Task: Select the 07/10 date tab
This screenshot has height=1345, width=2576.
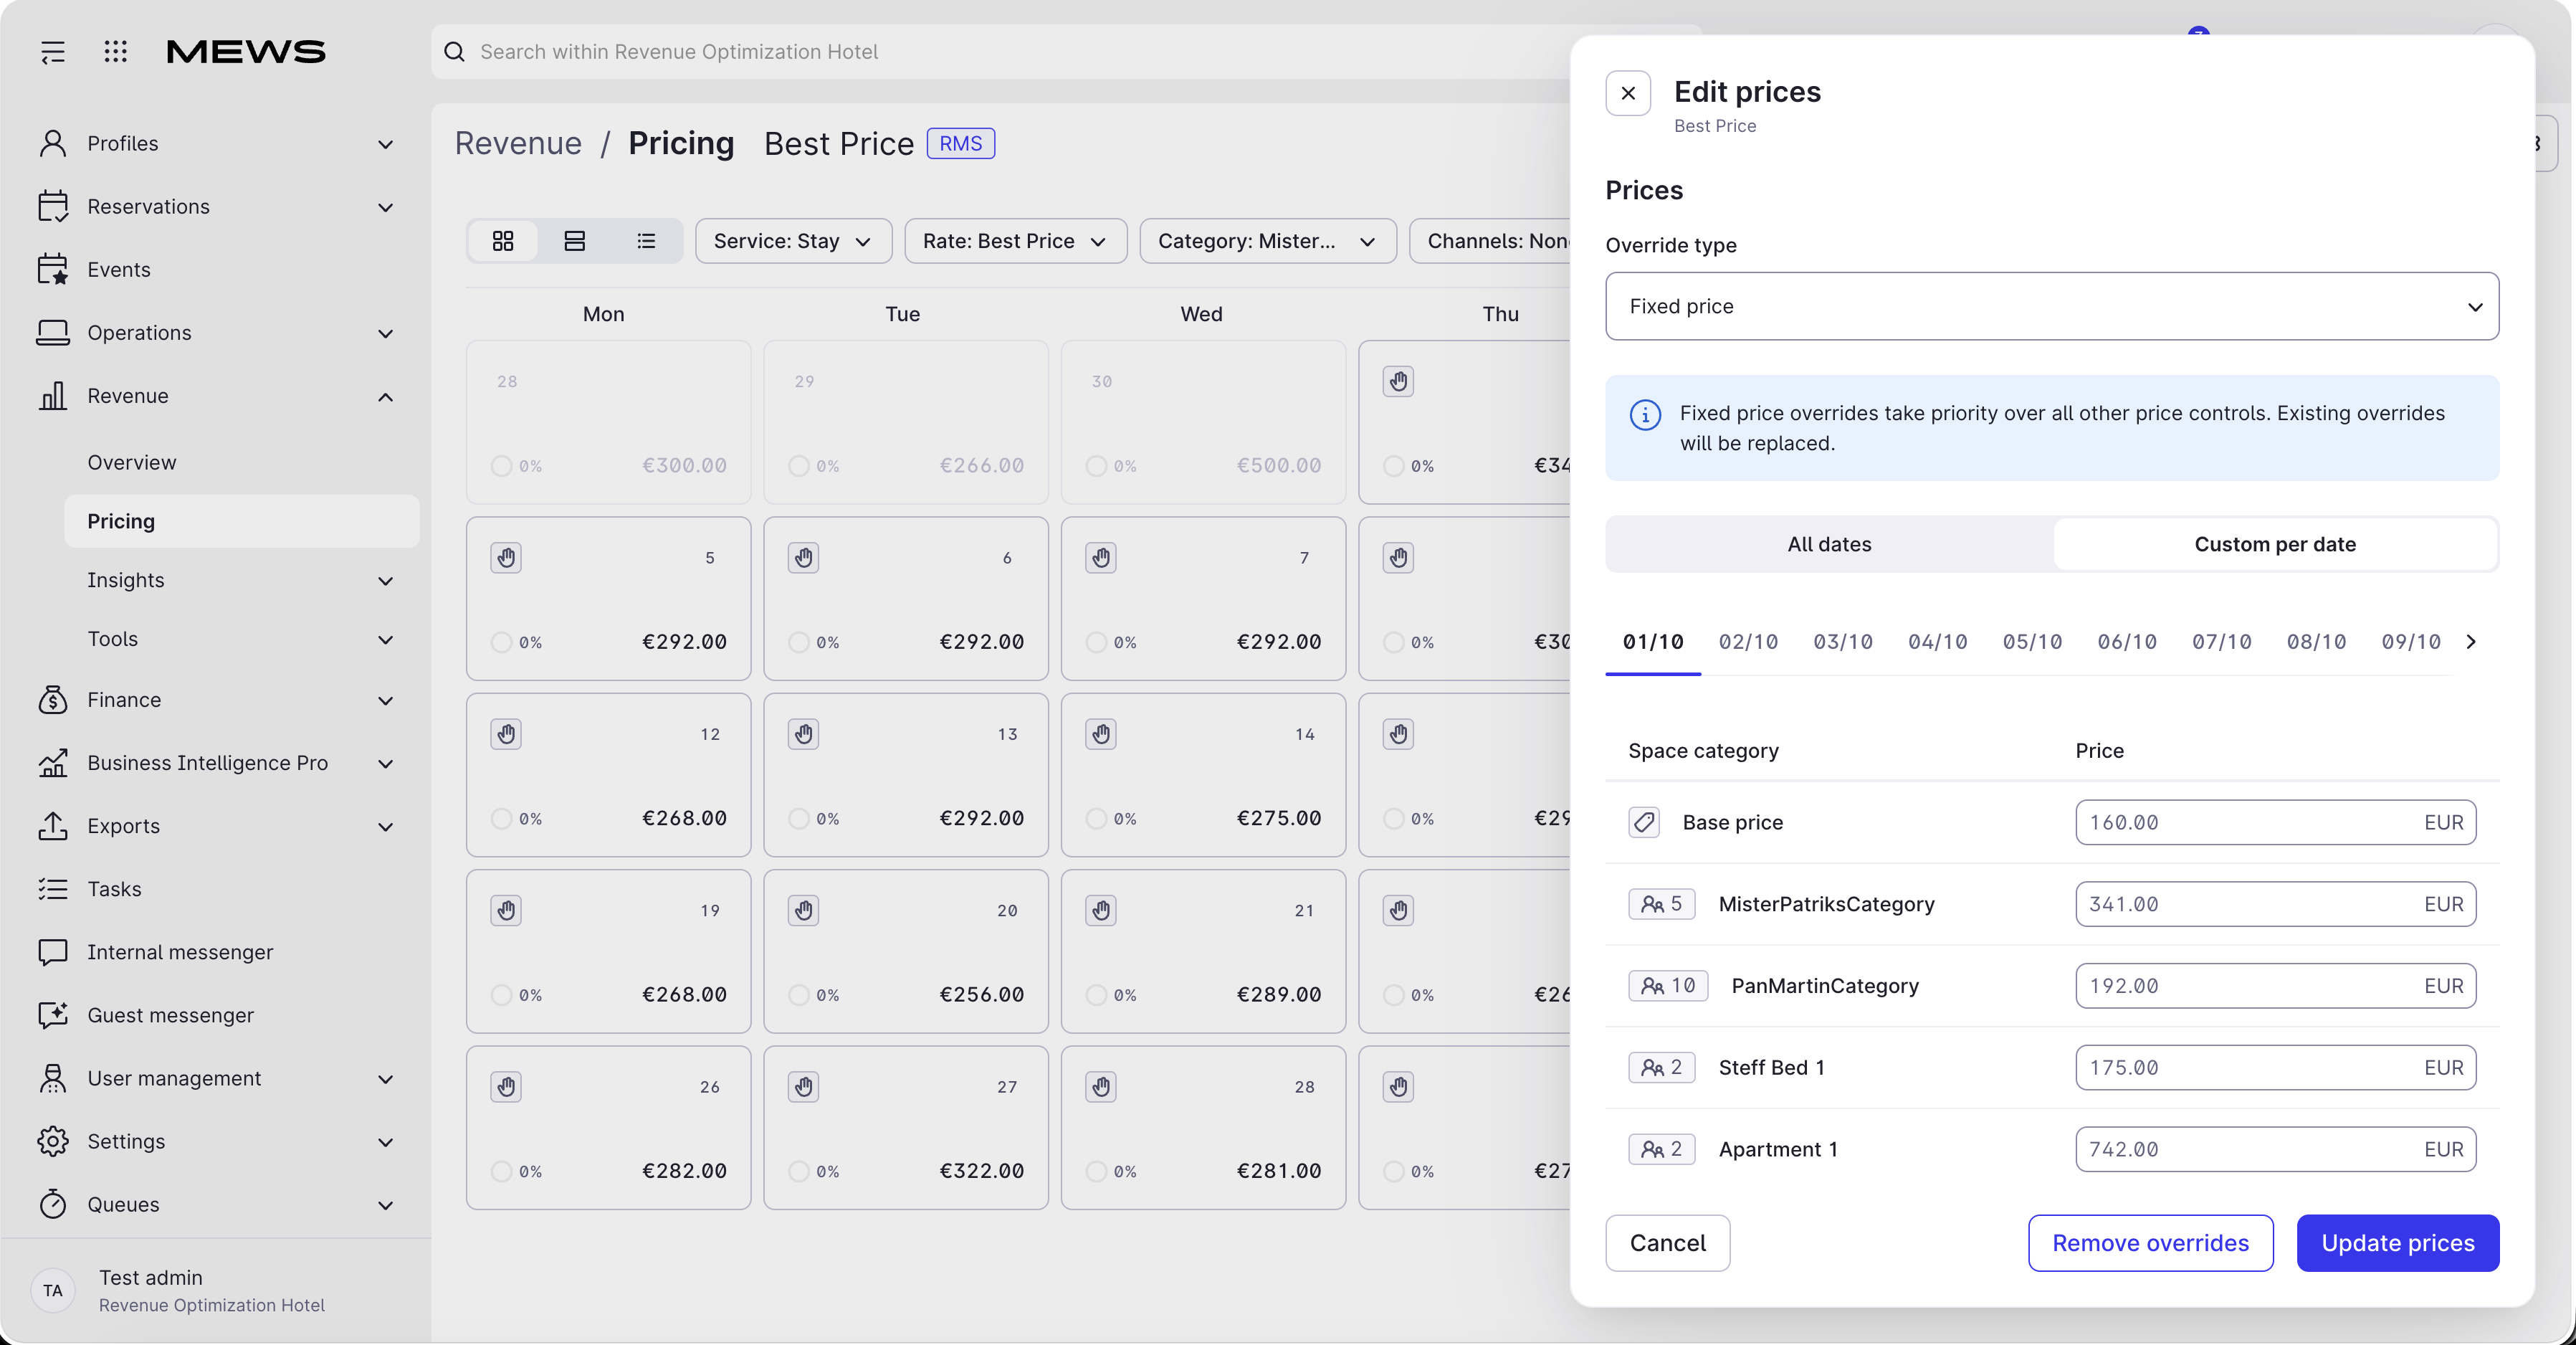Action: click(x=2221, y=642)
